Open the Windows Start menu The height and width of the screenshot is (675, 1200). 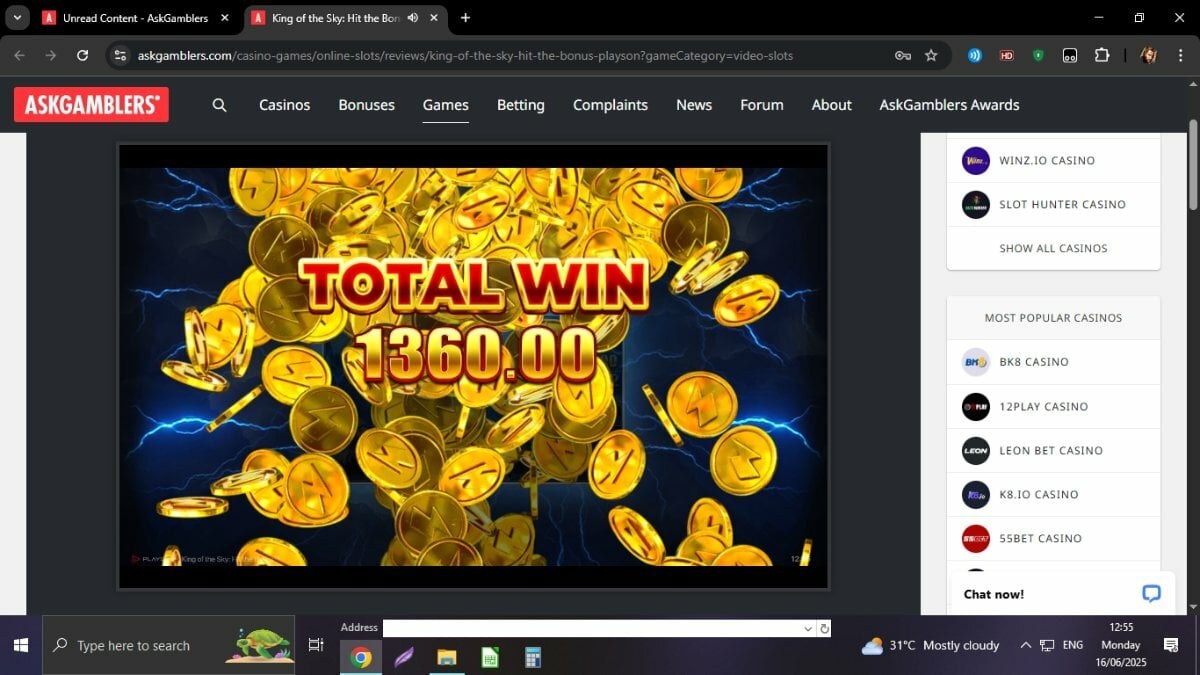coord(21,645)
